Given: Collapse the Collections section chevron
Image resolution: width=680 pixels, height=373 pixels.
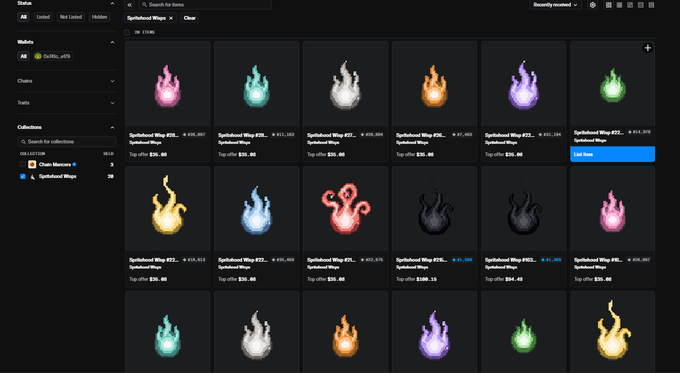Looking at the screenshot, I should 112,128.
